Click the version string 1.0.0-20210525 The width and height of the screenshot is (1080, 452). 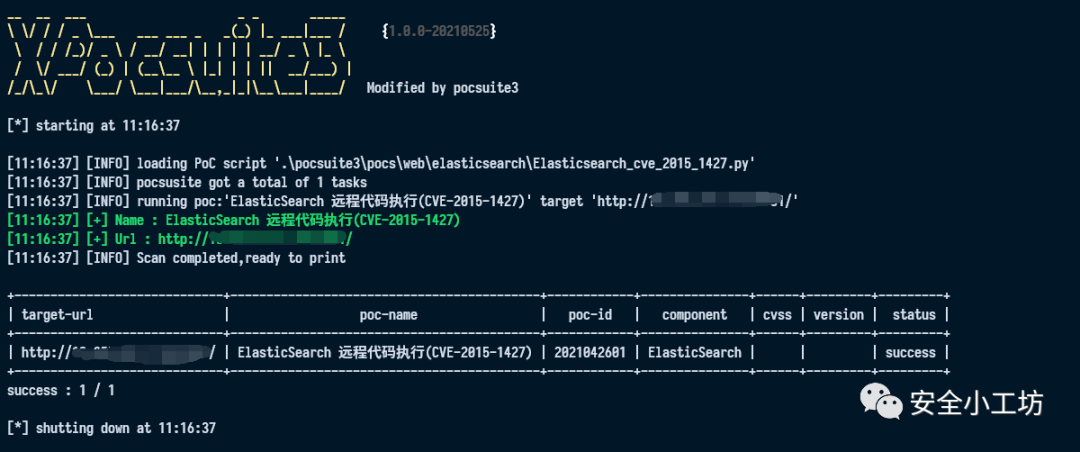click(439, 32)
